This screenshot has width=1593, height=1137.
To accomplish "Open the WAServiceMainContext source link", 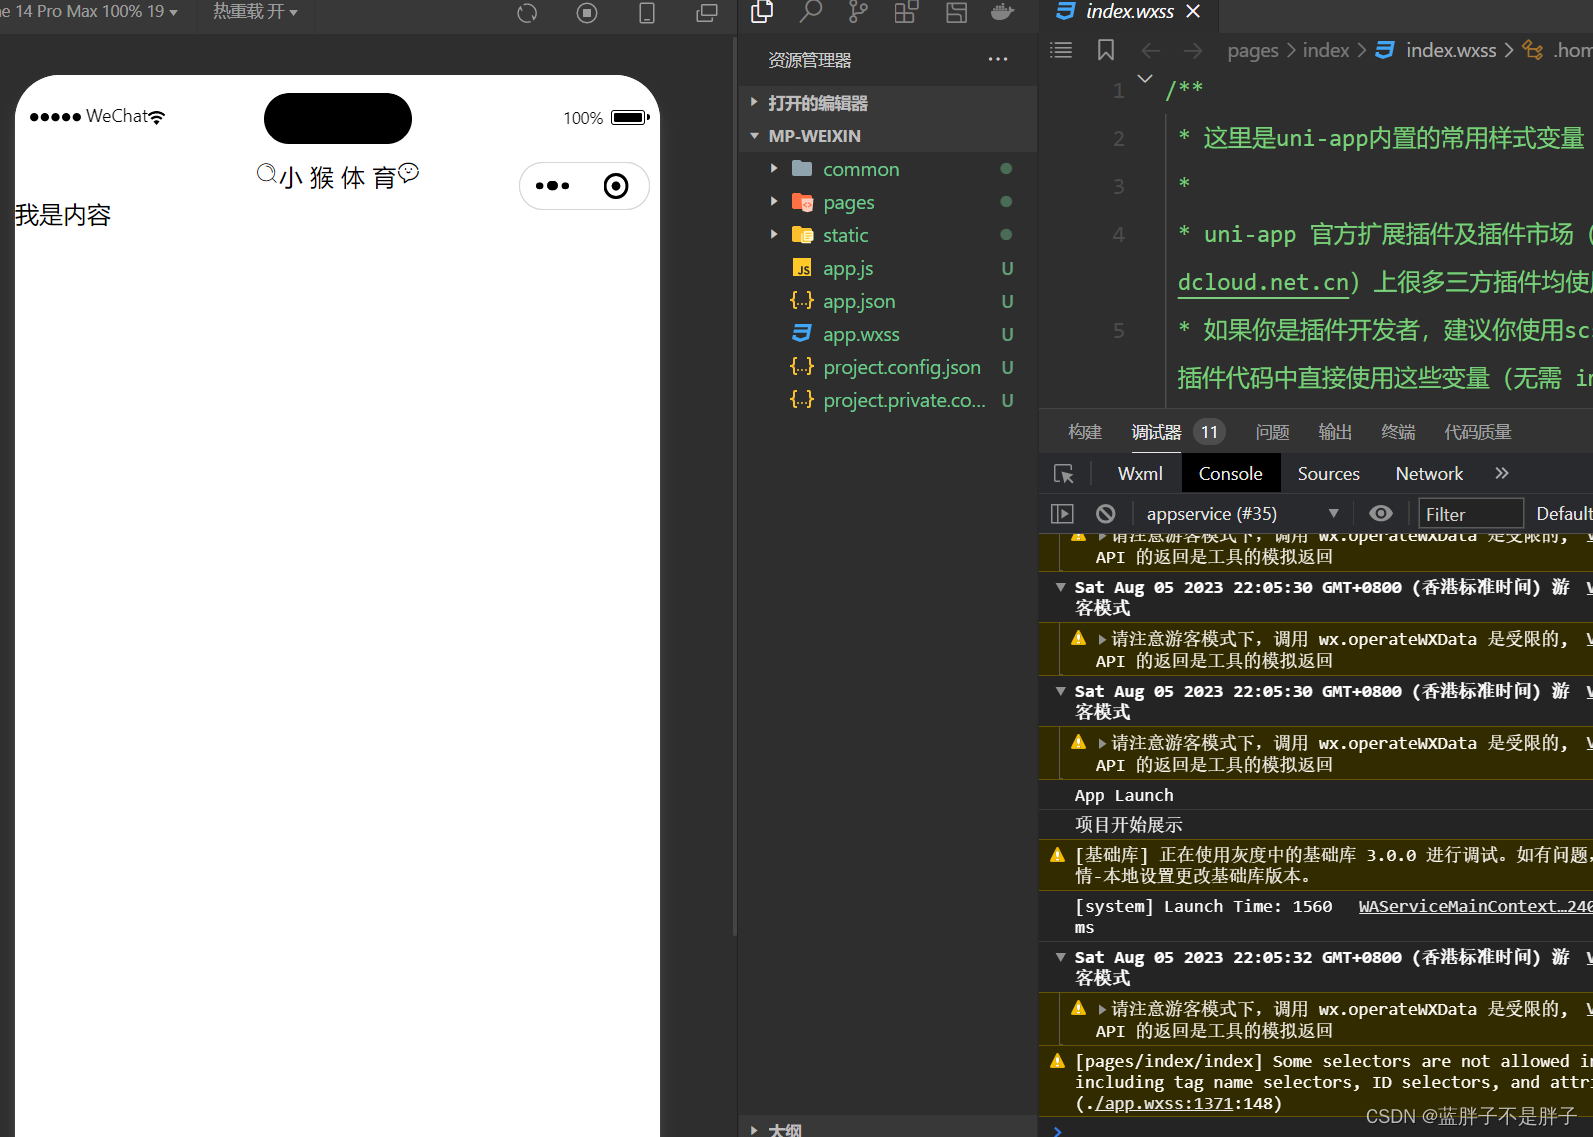I will click(x=1475, y=906).
